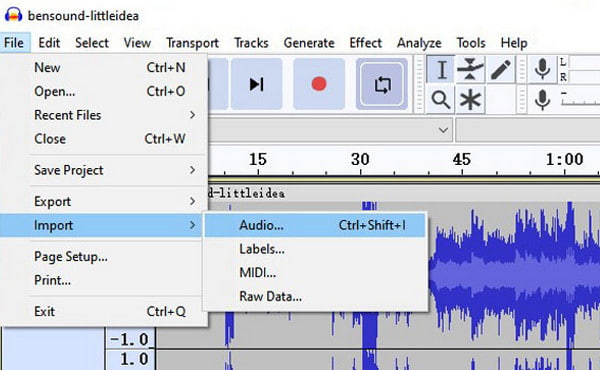
Task: Select the Envelope tool
Action: click(470, 70)
